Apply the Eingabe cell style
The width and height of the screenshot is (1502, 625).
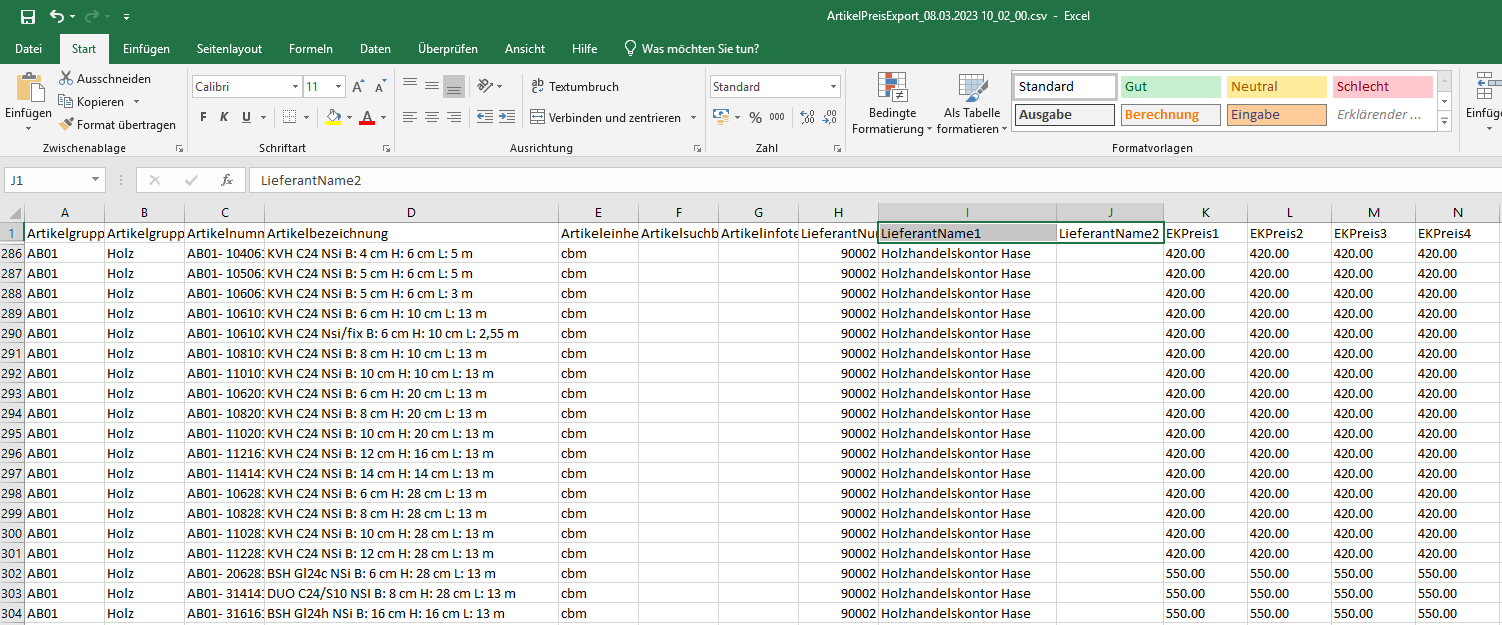pyautogui.click(x=1277, y=115)
